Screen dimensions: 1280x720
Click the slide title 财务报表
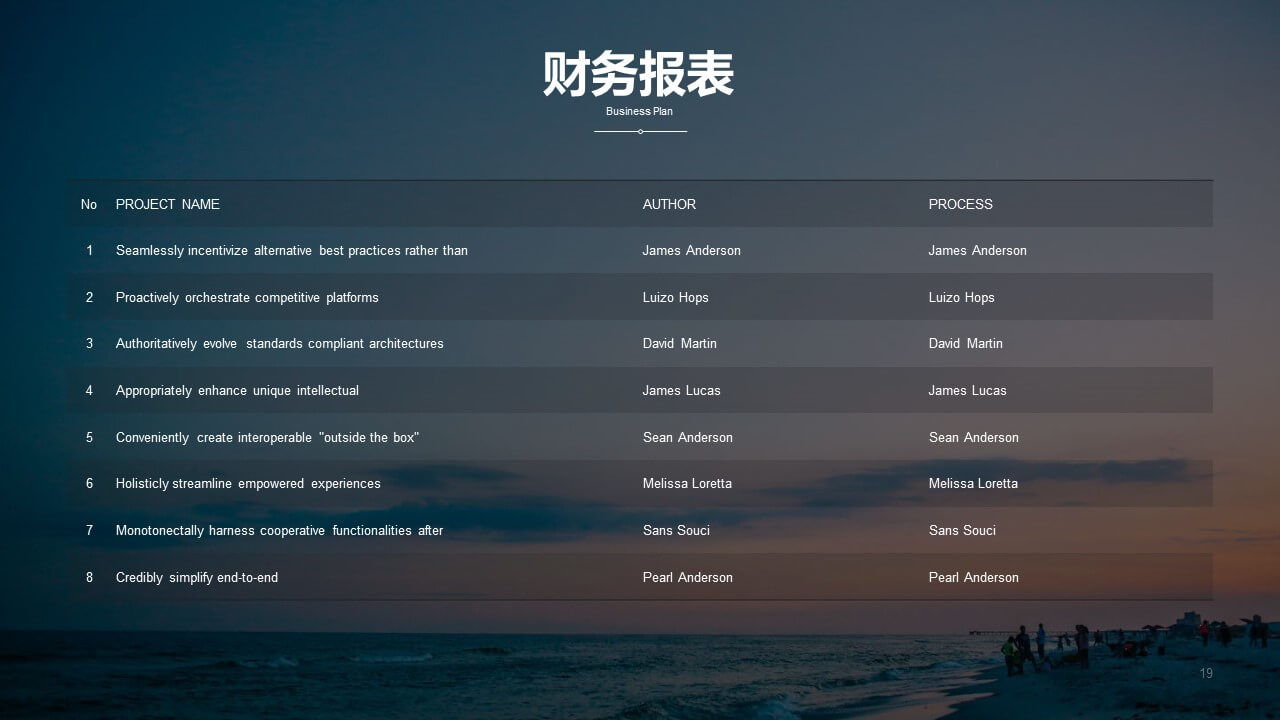click(x=639, y=75)
